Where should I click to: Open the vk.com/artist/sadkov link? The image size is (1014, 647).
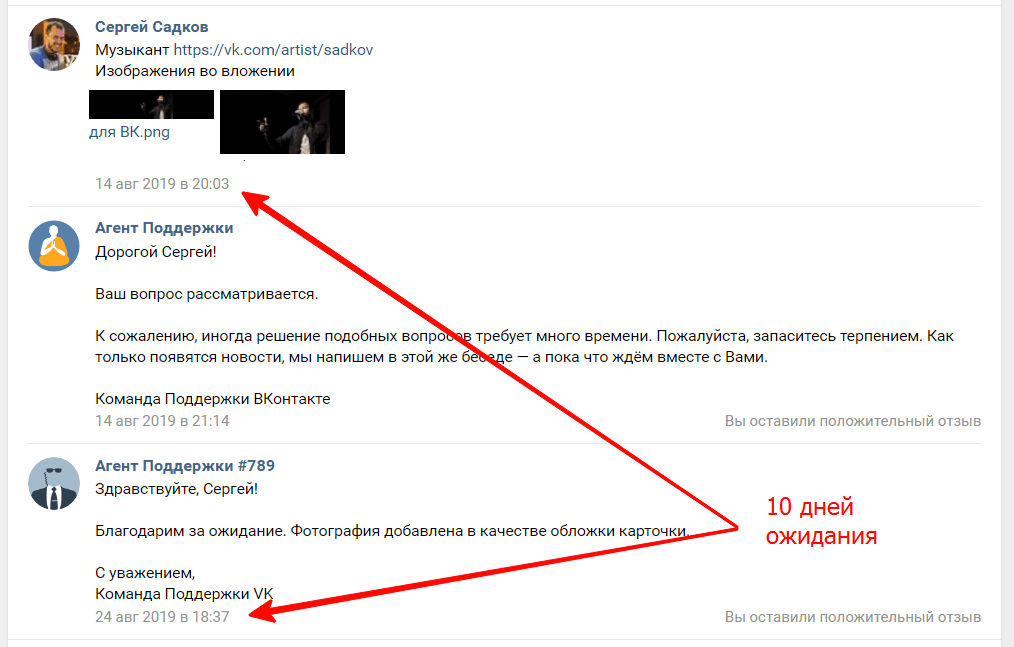(273, 50)
